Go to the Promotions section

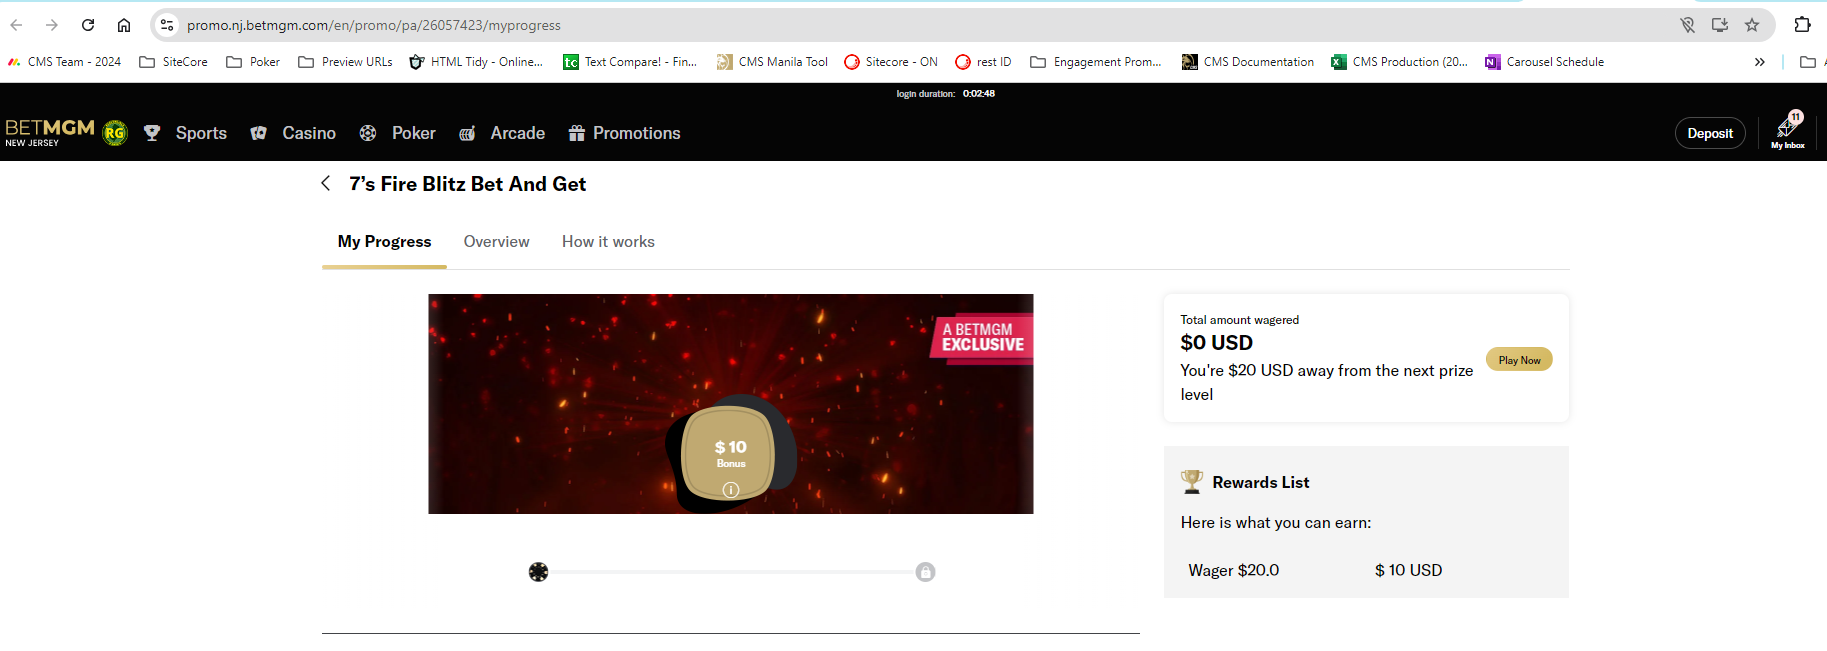(637, 133)
